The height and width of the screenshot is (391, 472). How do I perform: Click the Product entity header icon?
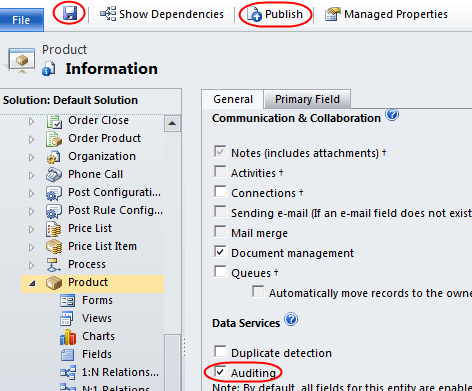[x=22, y=60]
